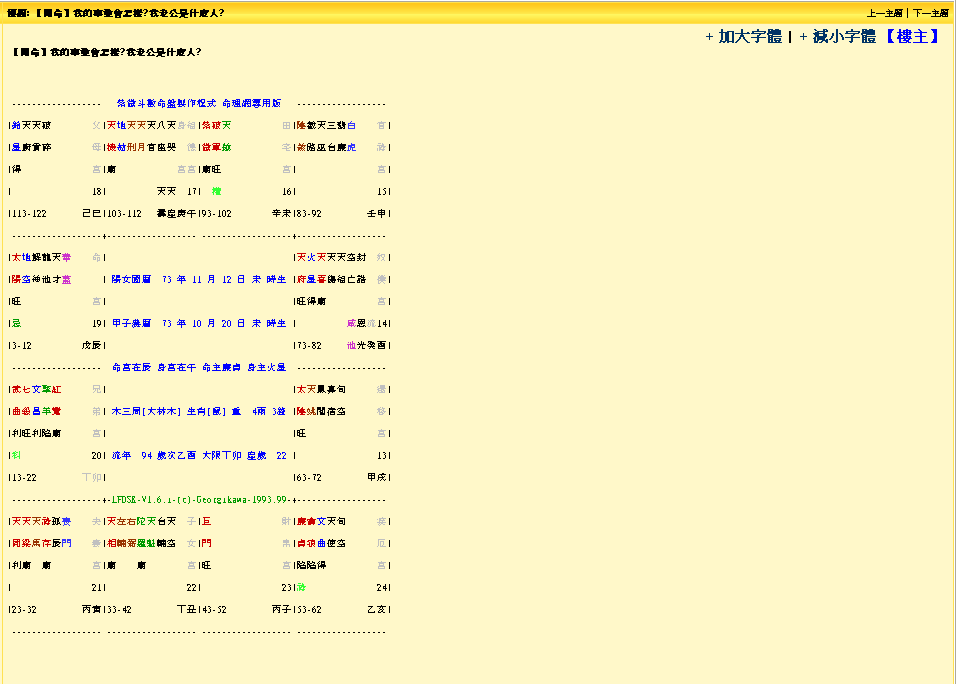Click the blue 紫微斗數命盤製作程式 heading
The width and height of the screenshot is (956, 684).
tap(198, 103)
